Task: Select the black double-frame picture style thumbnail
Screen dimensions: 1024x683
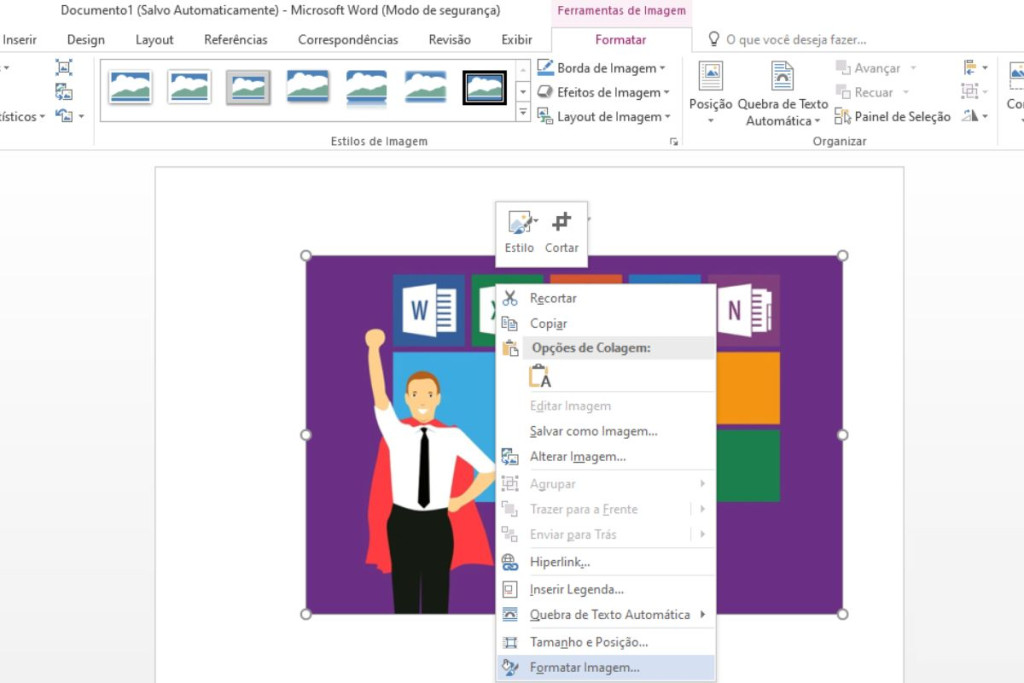Action: (x=484, y=88)
